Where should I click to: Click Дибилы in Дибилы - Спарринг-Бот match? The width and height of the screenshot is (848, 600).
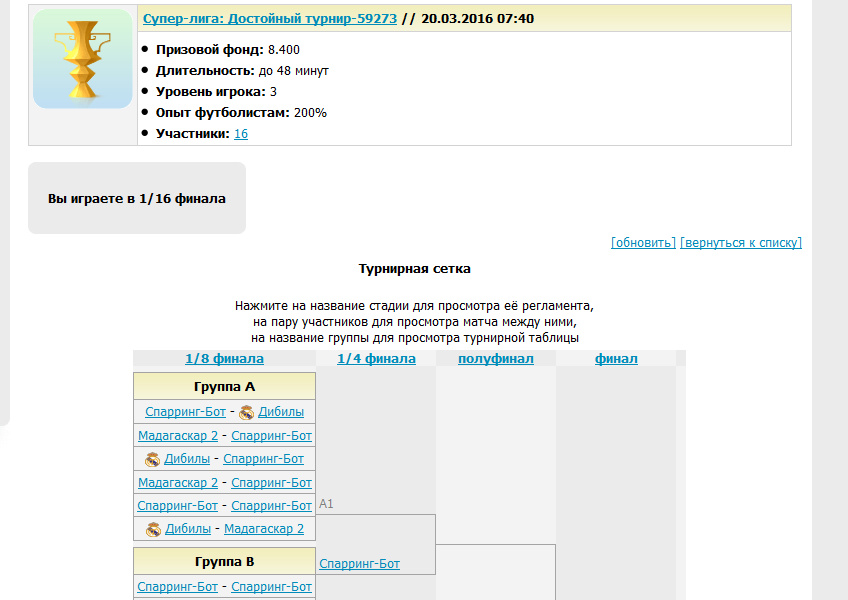click(187, 459)
